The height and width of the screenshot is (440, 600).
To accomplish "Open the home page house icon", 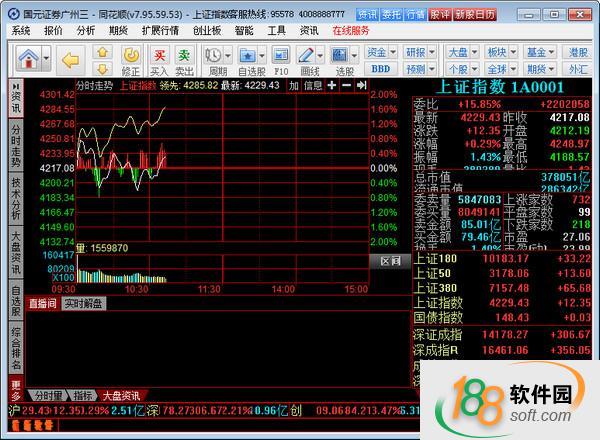I will point(29,59).
